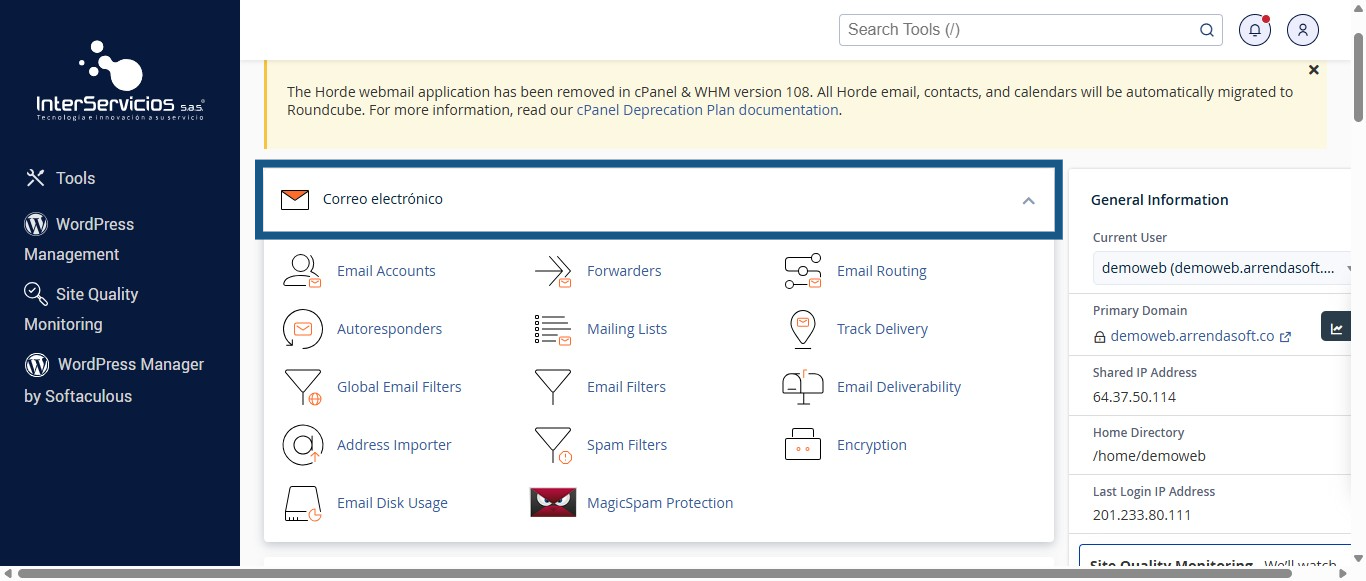Open the user account icon

(x=1303, y=30)
